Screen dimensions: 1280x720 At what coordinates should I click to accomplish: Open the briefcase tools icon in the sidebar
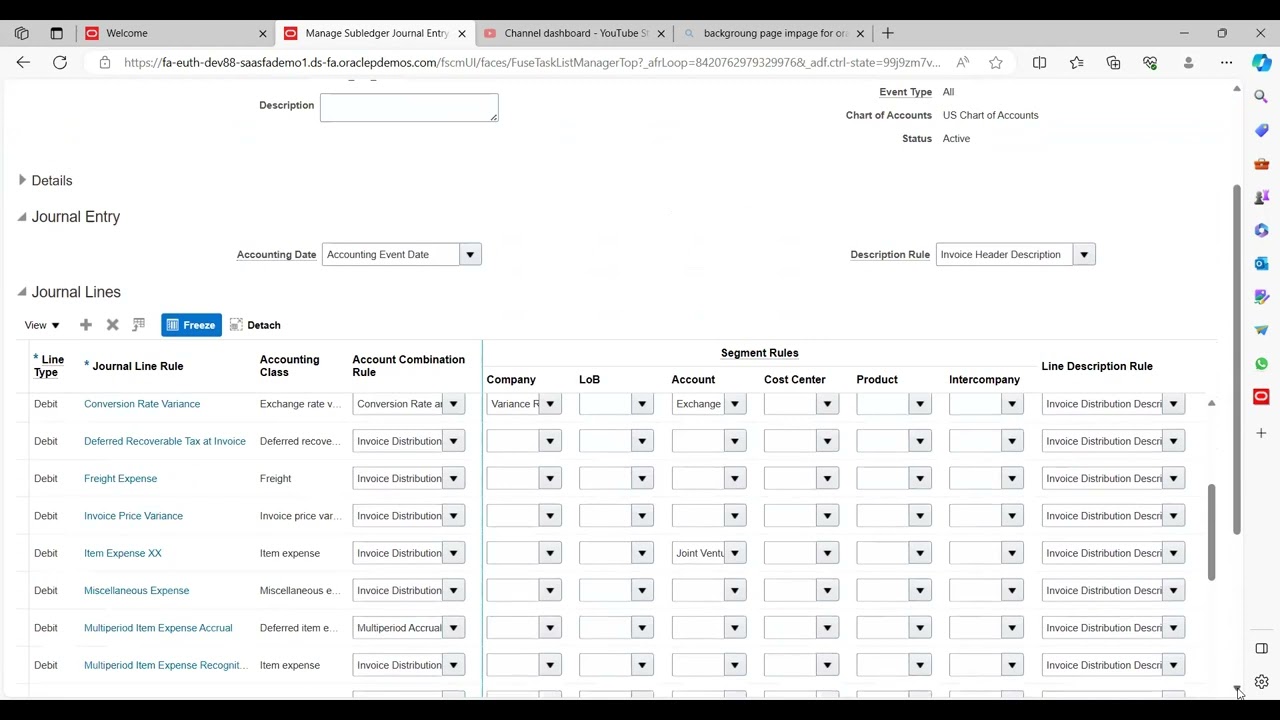1262,164
